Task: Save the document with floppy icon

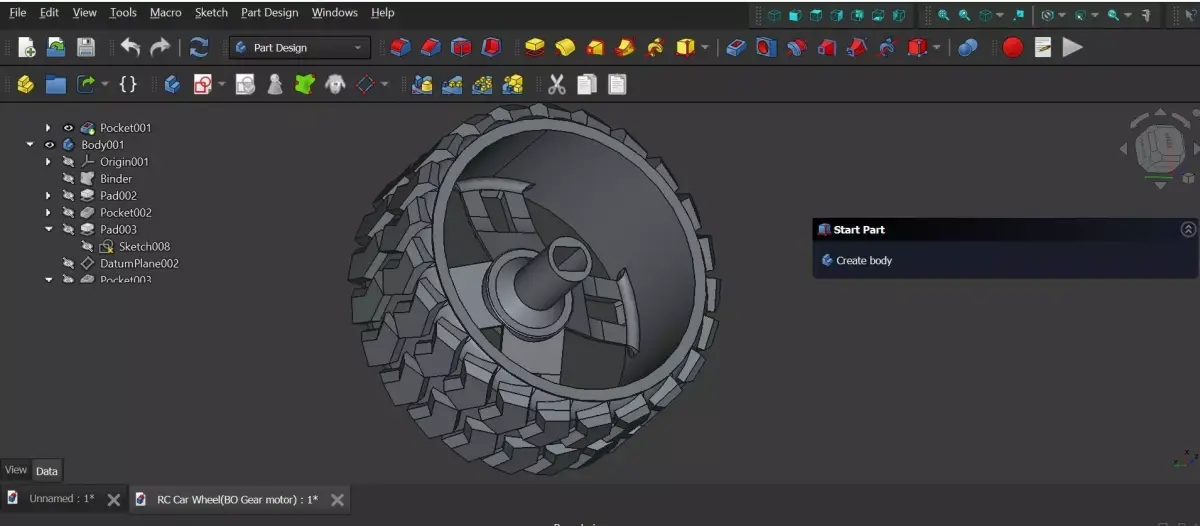Action: tap(86, 47)
